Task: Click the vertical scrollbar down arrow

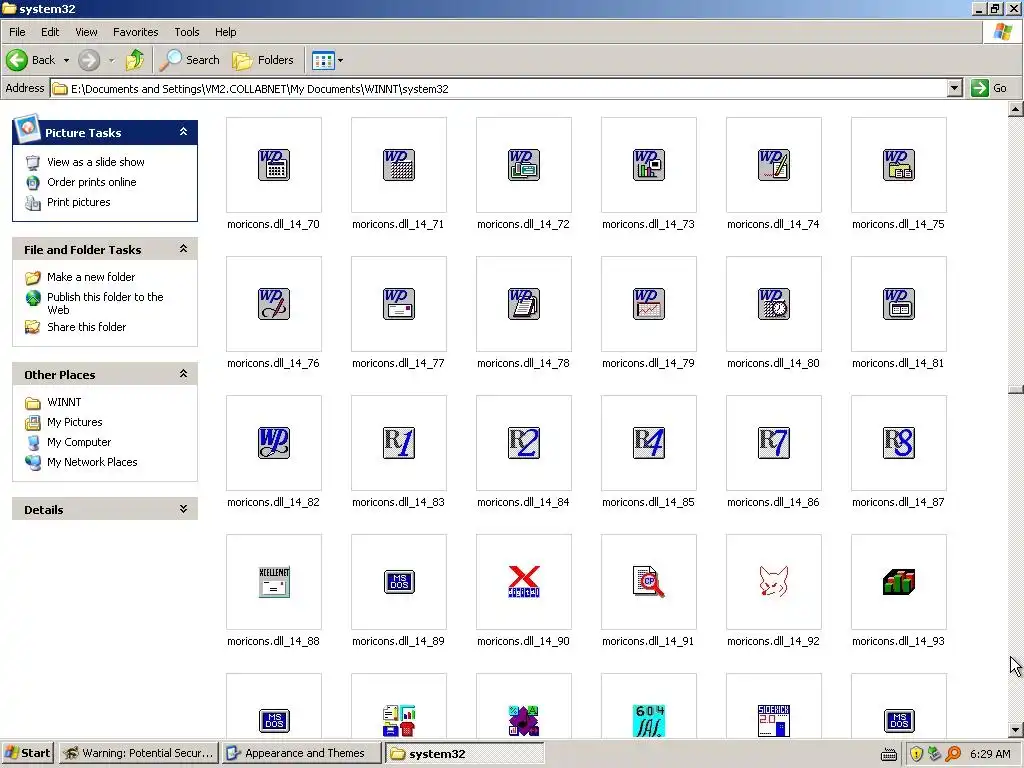Action: coord(1016,730)
